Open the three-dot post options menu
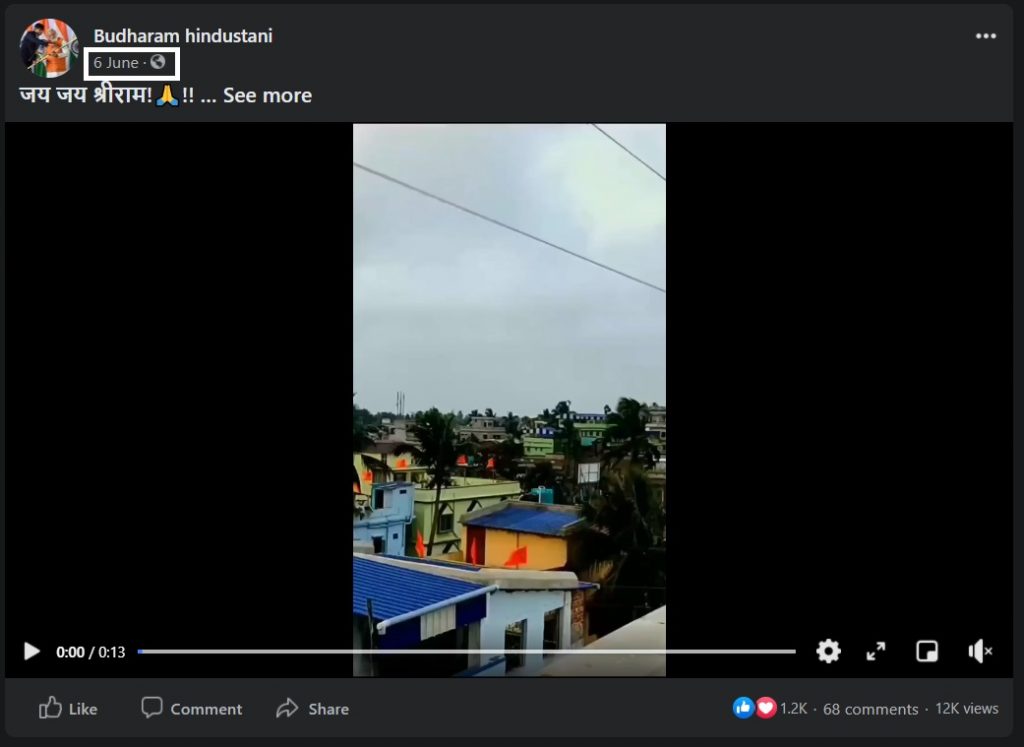 (x=986, y=36)
